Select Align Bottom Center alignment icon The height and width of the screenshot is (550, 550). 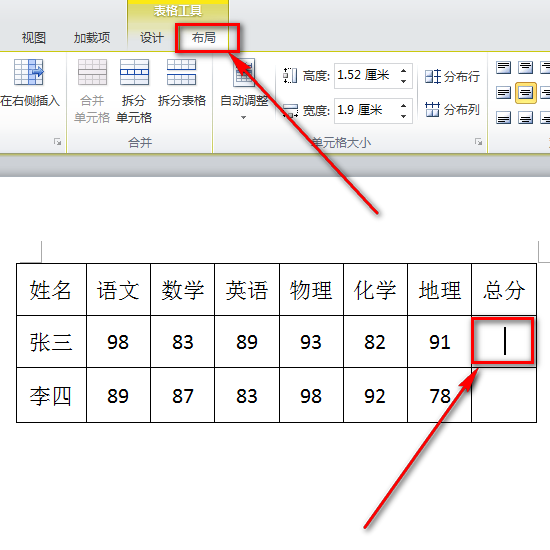[525, 118]
